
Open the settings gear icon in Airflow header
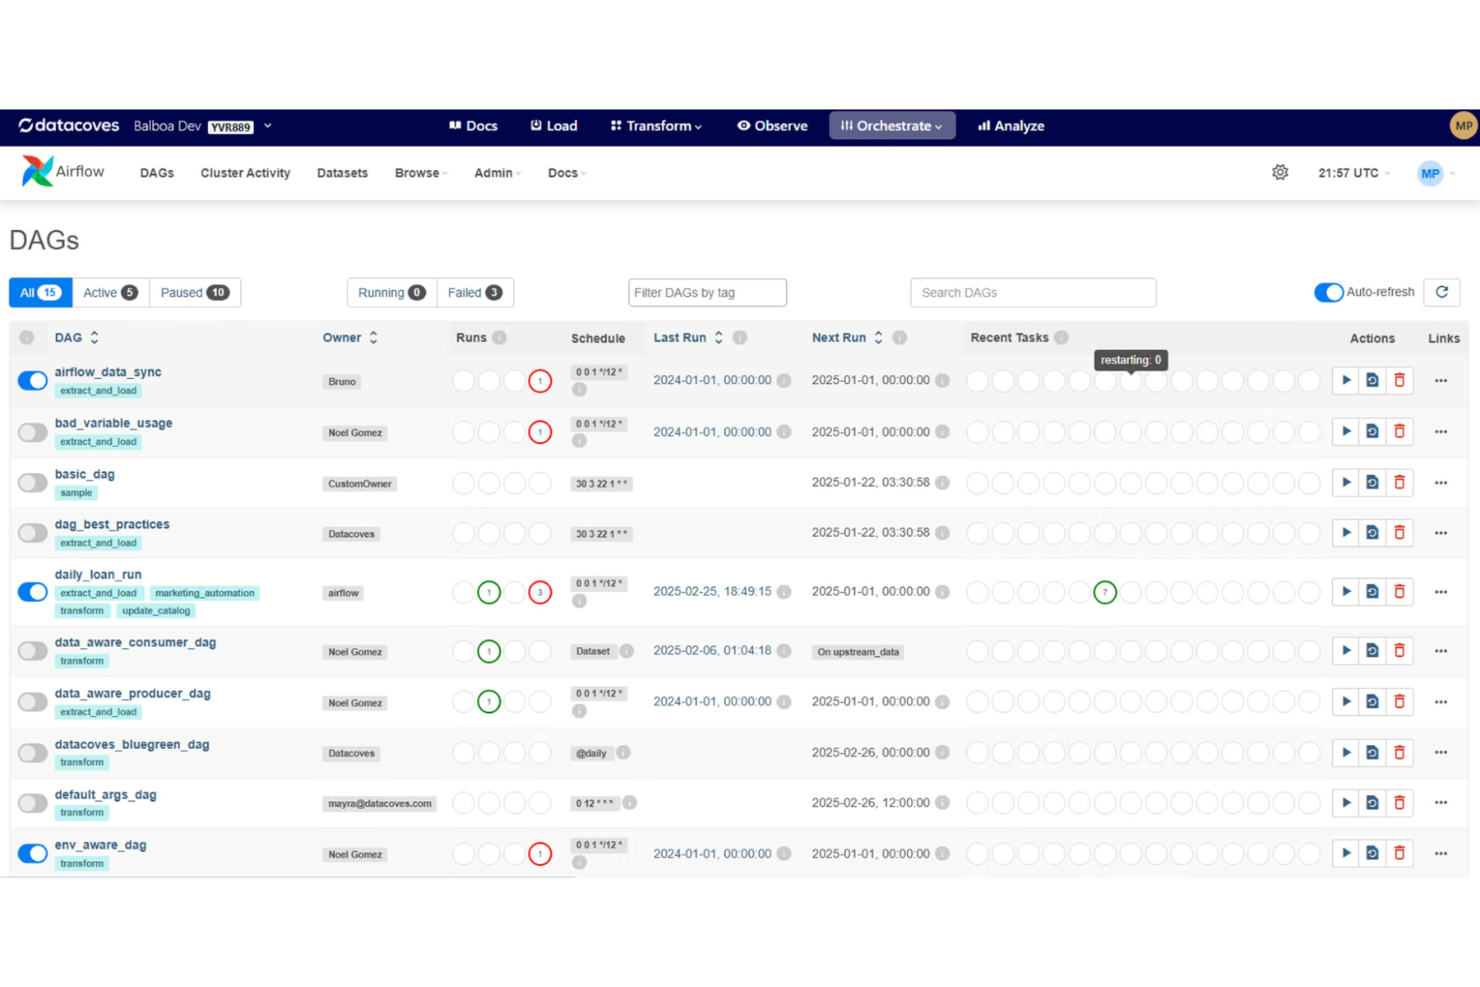pos(1280,173)
